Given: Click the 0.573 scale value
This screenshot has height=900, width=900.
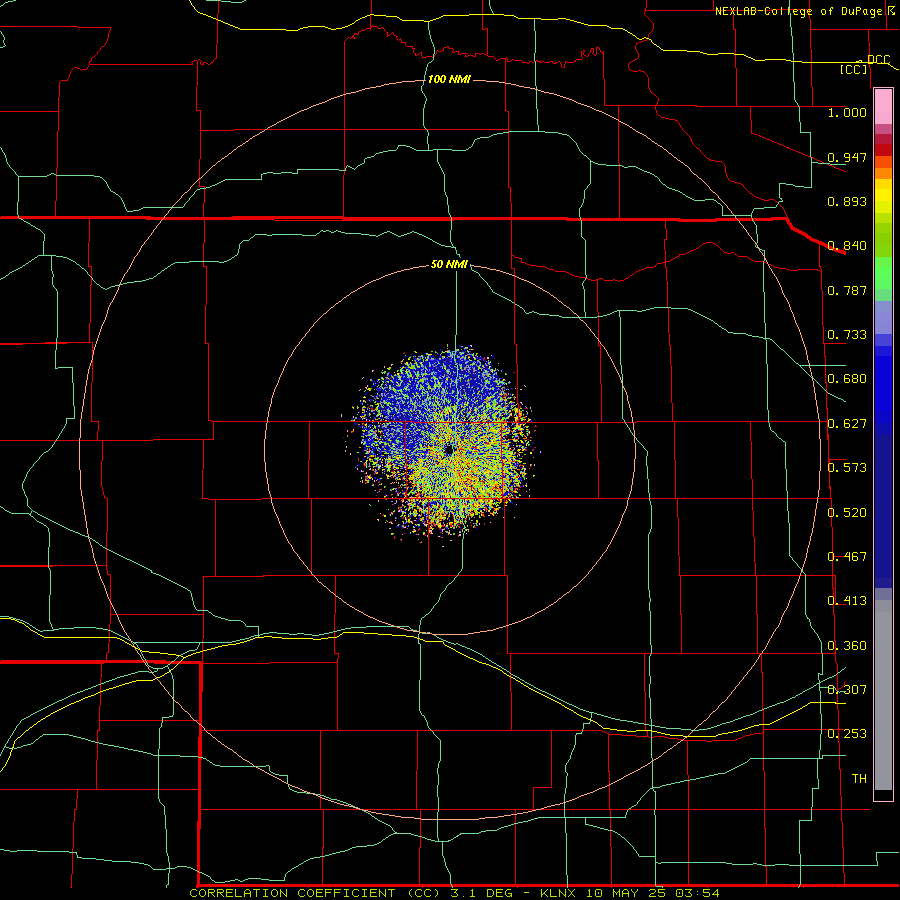Looking at the screenshot, I should click(x=847, y=468).
